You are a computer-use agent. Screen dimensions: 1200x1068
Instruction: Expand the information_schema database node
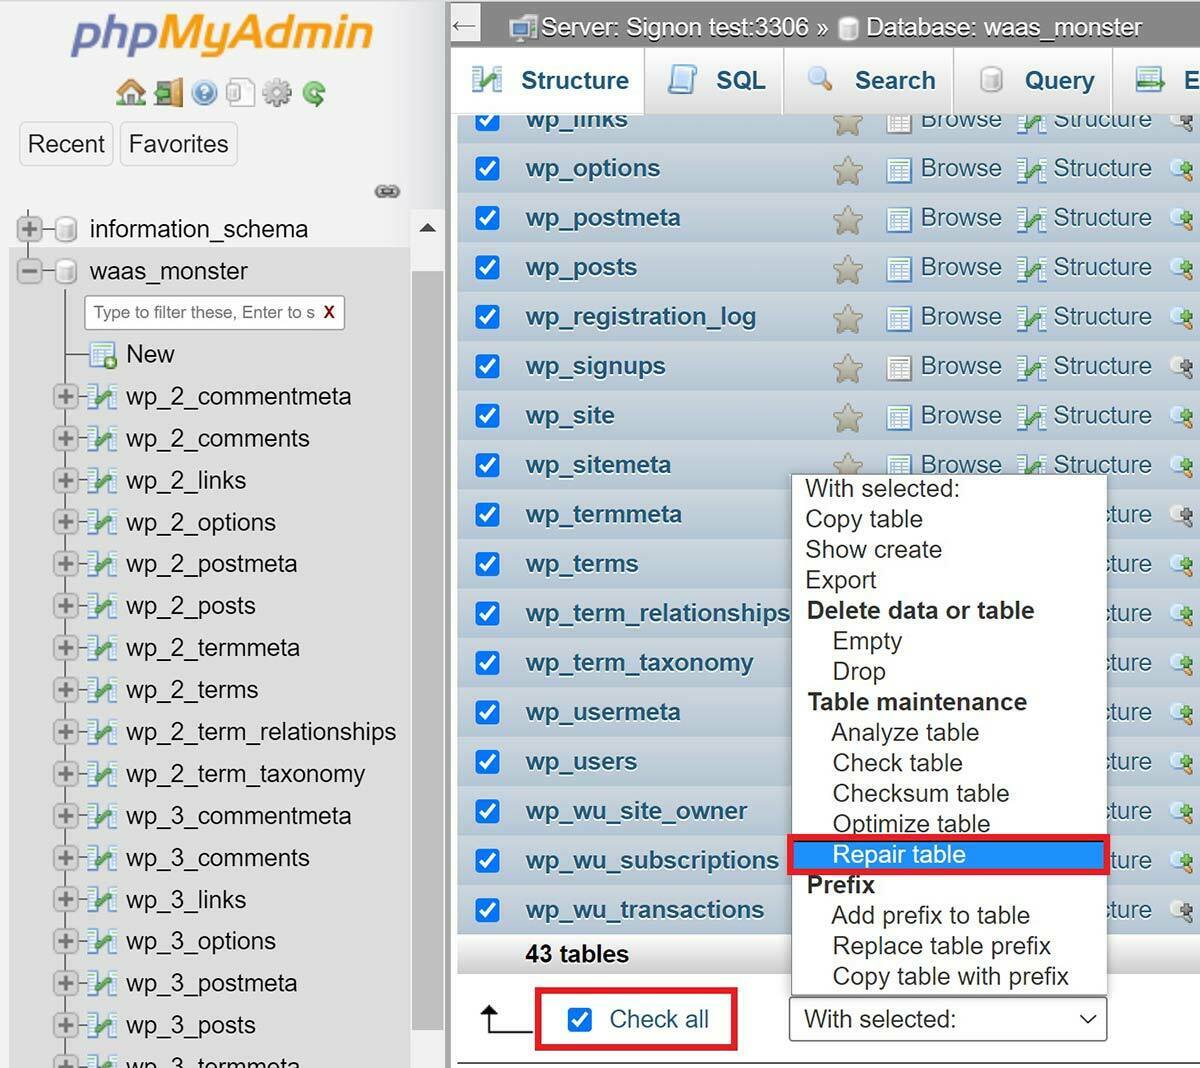(x=29, y=229)
